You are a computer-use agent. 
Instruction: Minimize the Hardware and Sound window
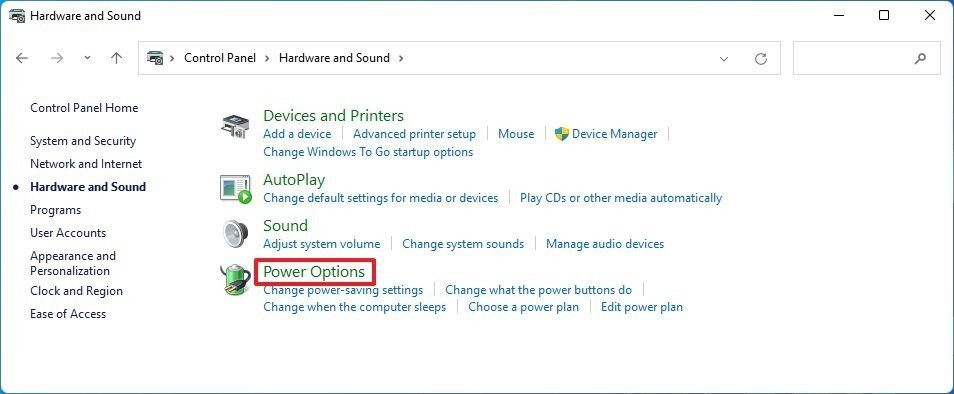point(838,16)
